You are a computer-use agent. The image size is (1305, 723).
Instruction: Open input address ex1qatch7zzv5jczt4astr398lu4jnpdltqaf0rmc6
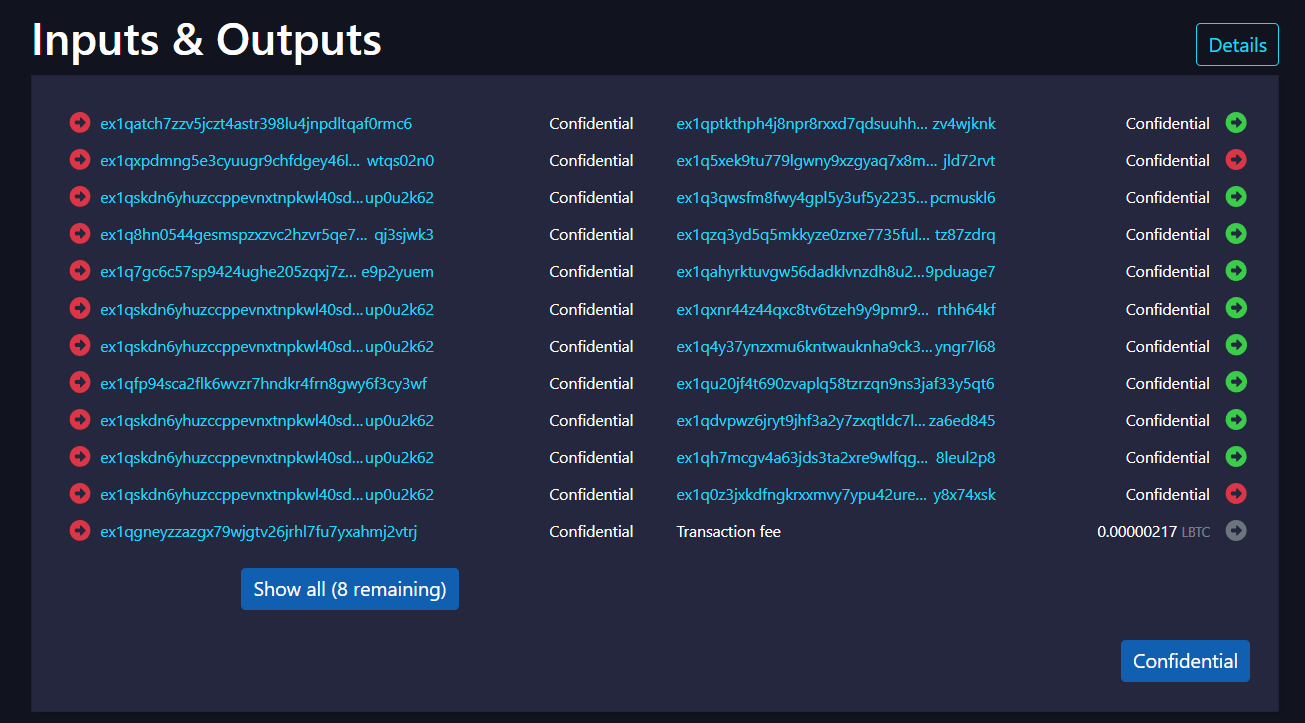(255, 123)
